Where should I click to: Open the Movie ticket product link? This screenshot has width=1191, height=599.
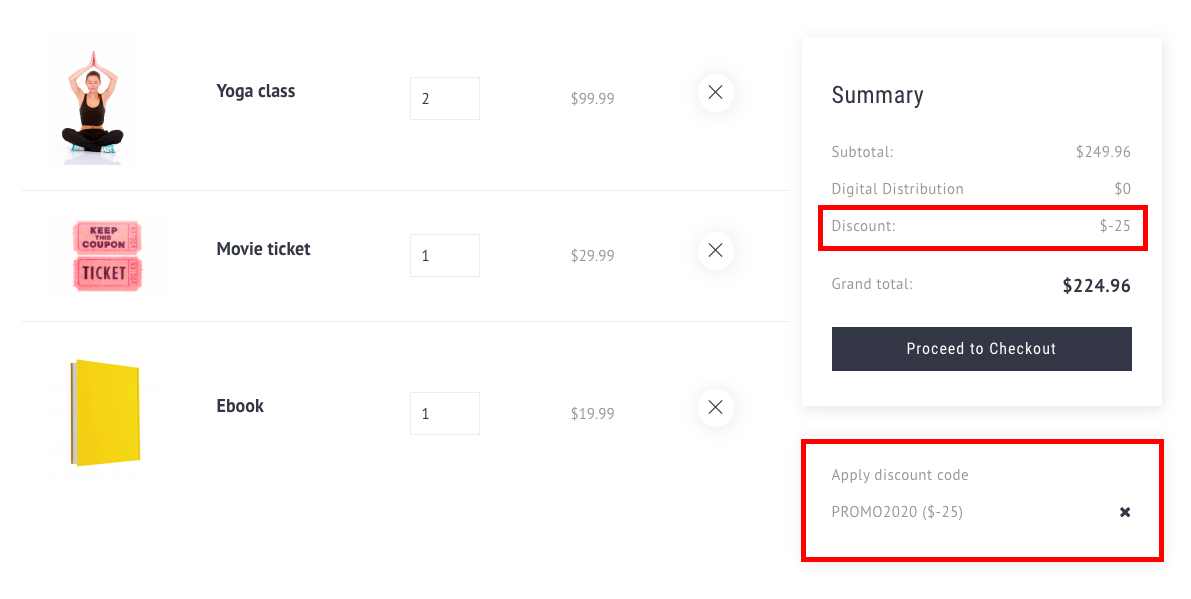pos(263,249)
